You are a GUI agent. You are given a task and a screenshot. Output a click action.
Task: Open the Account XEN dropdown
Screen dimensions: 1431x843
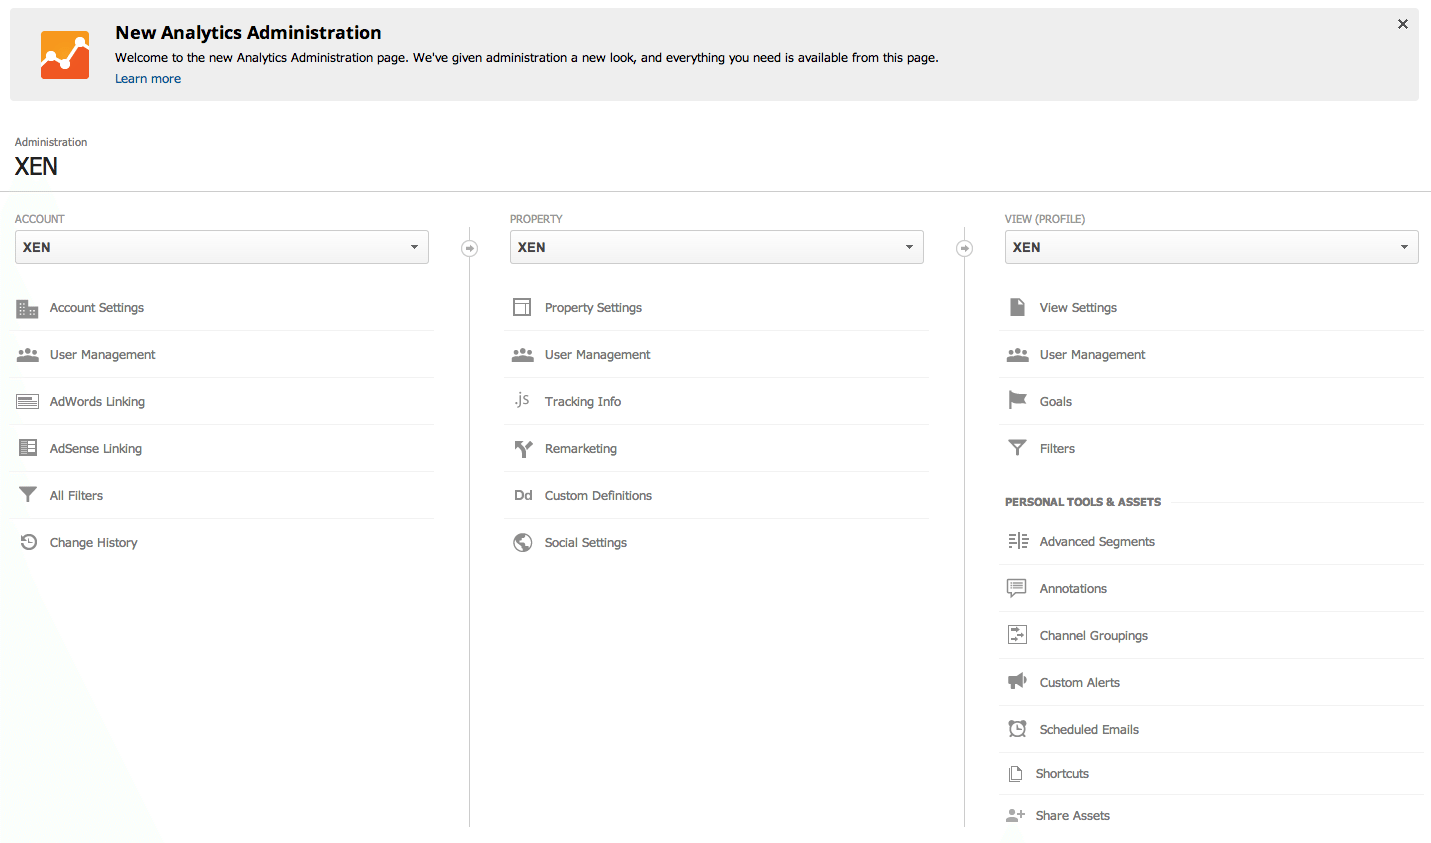pyautogui.click(x=221, y=247)
